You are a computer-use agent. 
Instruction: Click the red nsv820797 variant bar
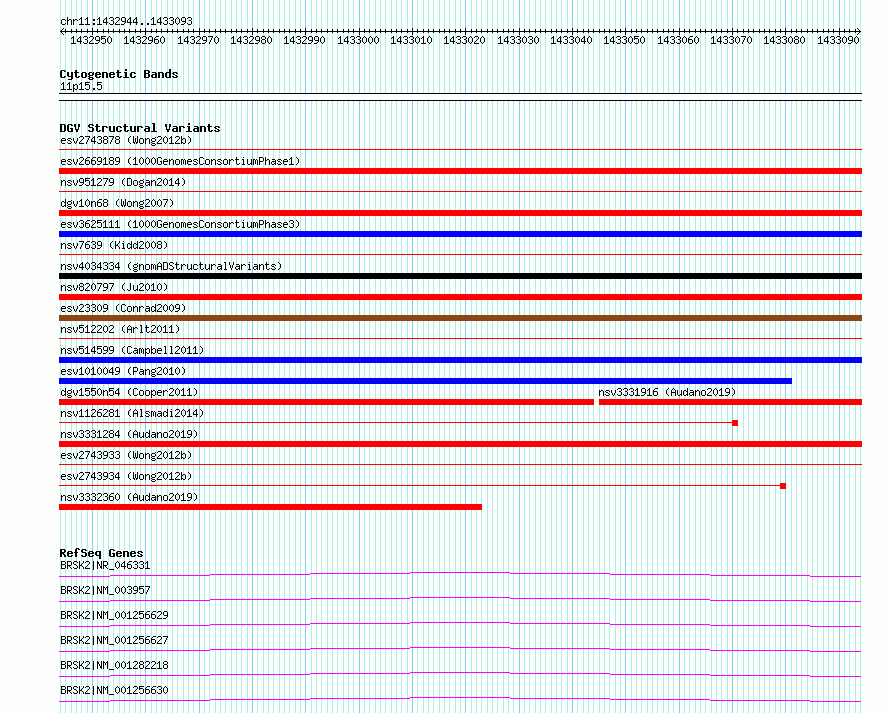tap(460, 297)
